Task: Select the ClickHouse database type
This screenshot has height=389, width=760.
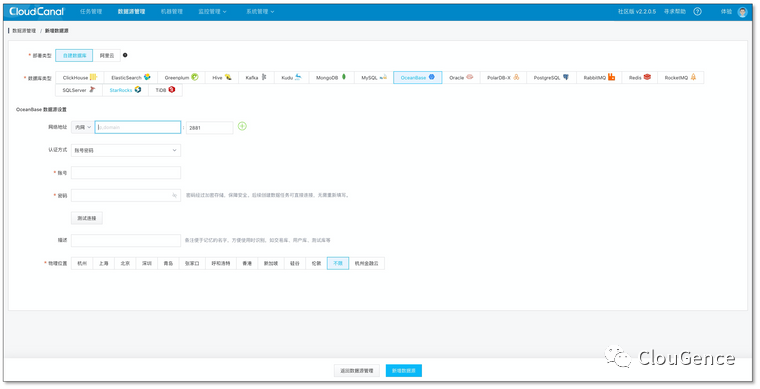Action: [79, 78]
